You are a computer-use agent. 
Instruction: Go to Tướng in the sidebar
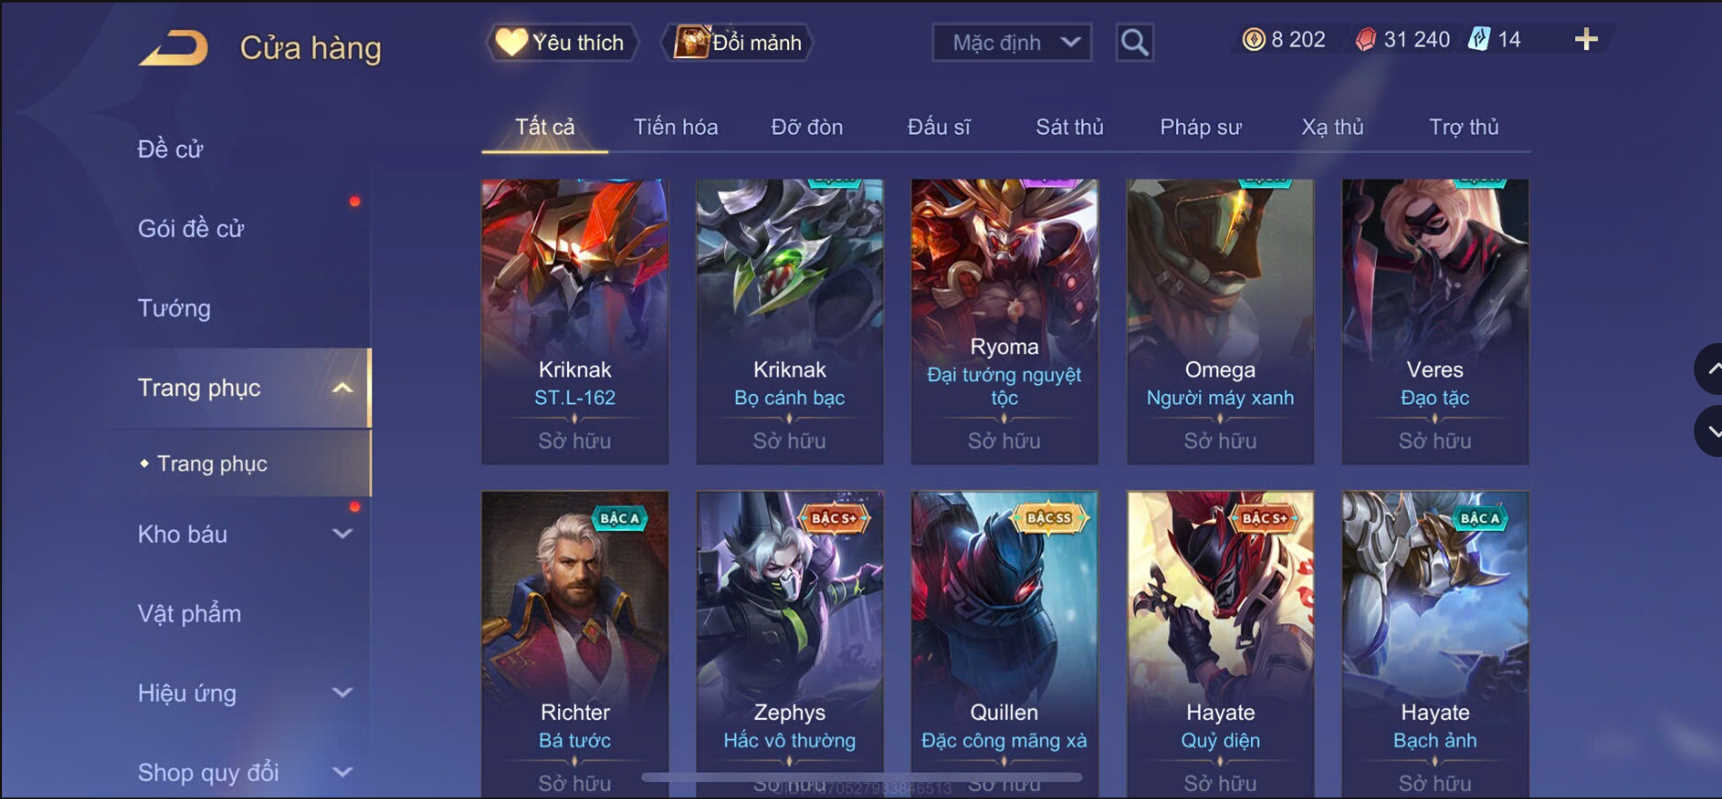click(174, 308)
